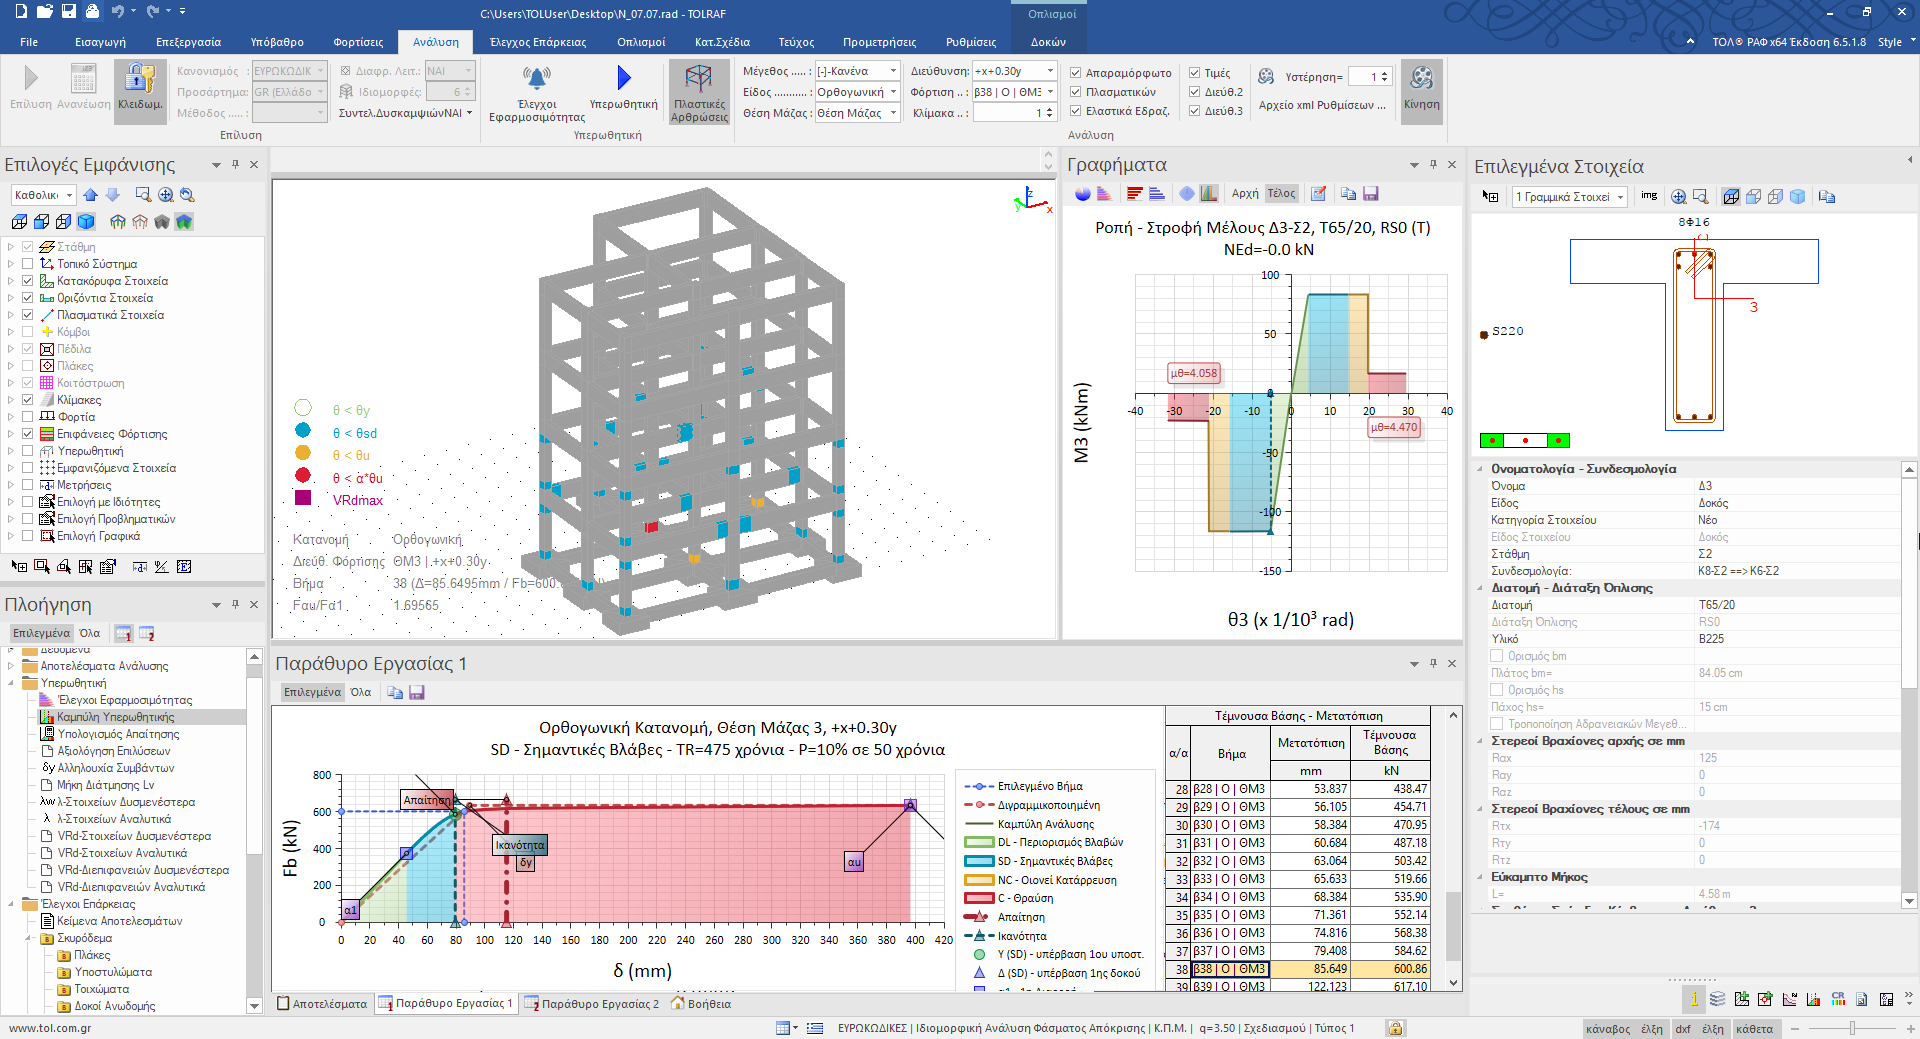
Task: Disable the Απαραμόρφωτο checkbox
Action: click(1076, 73)
